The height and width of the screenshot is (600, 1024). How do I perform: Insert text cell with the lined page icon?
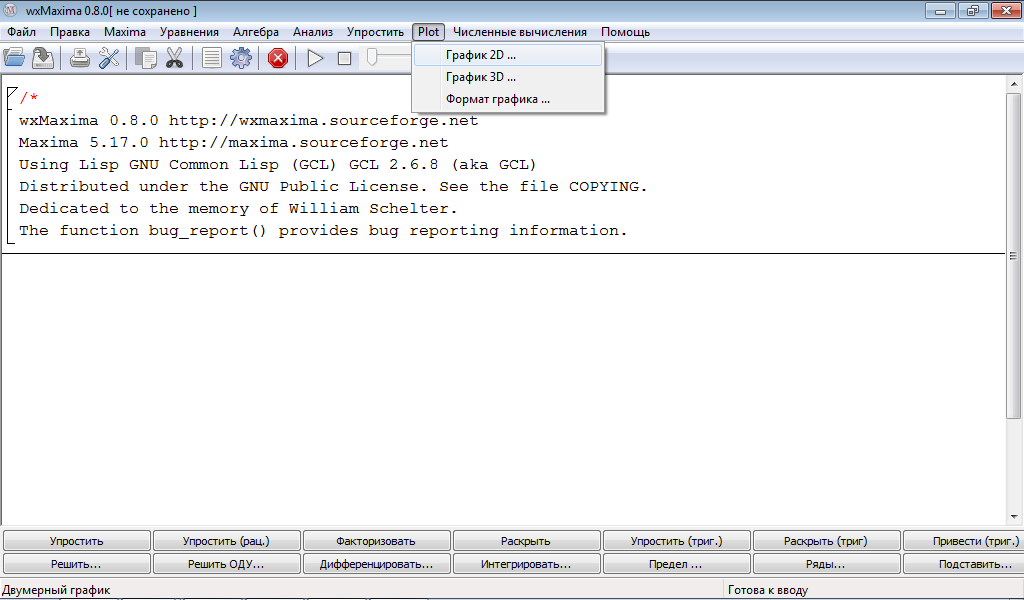point(212,58)
